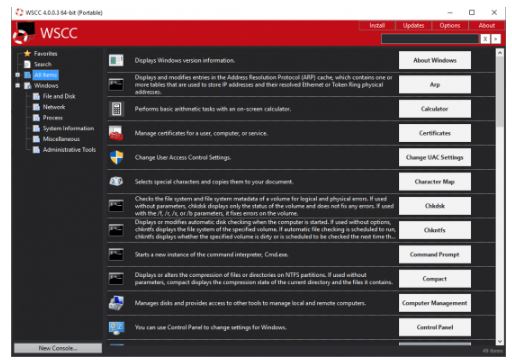This screenshot has width=512, height=361.
Task: Open Control Panel button
Action: pyautogui.click(x=435, y=327)
